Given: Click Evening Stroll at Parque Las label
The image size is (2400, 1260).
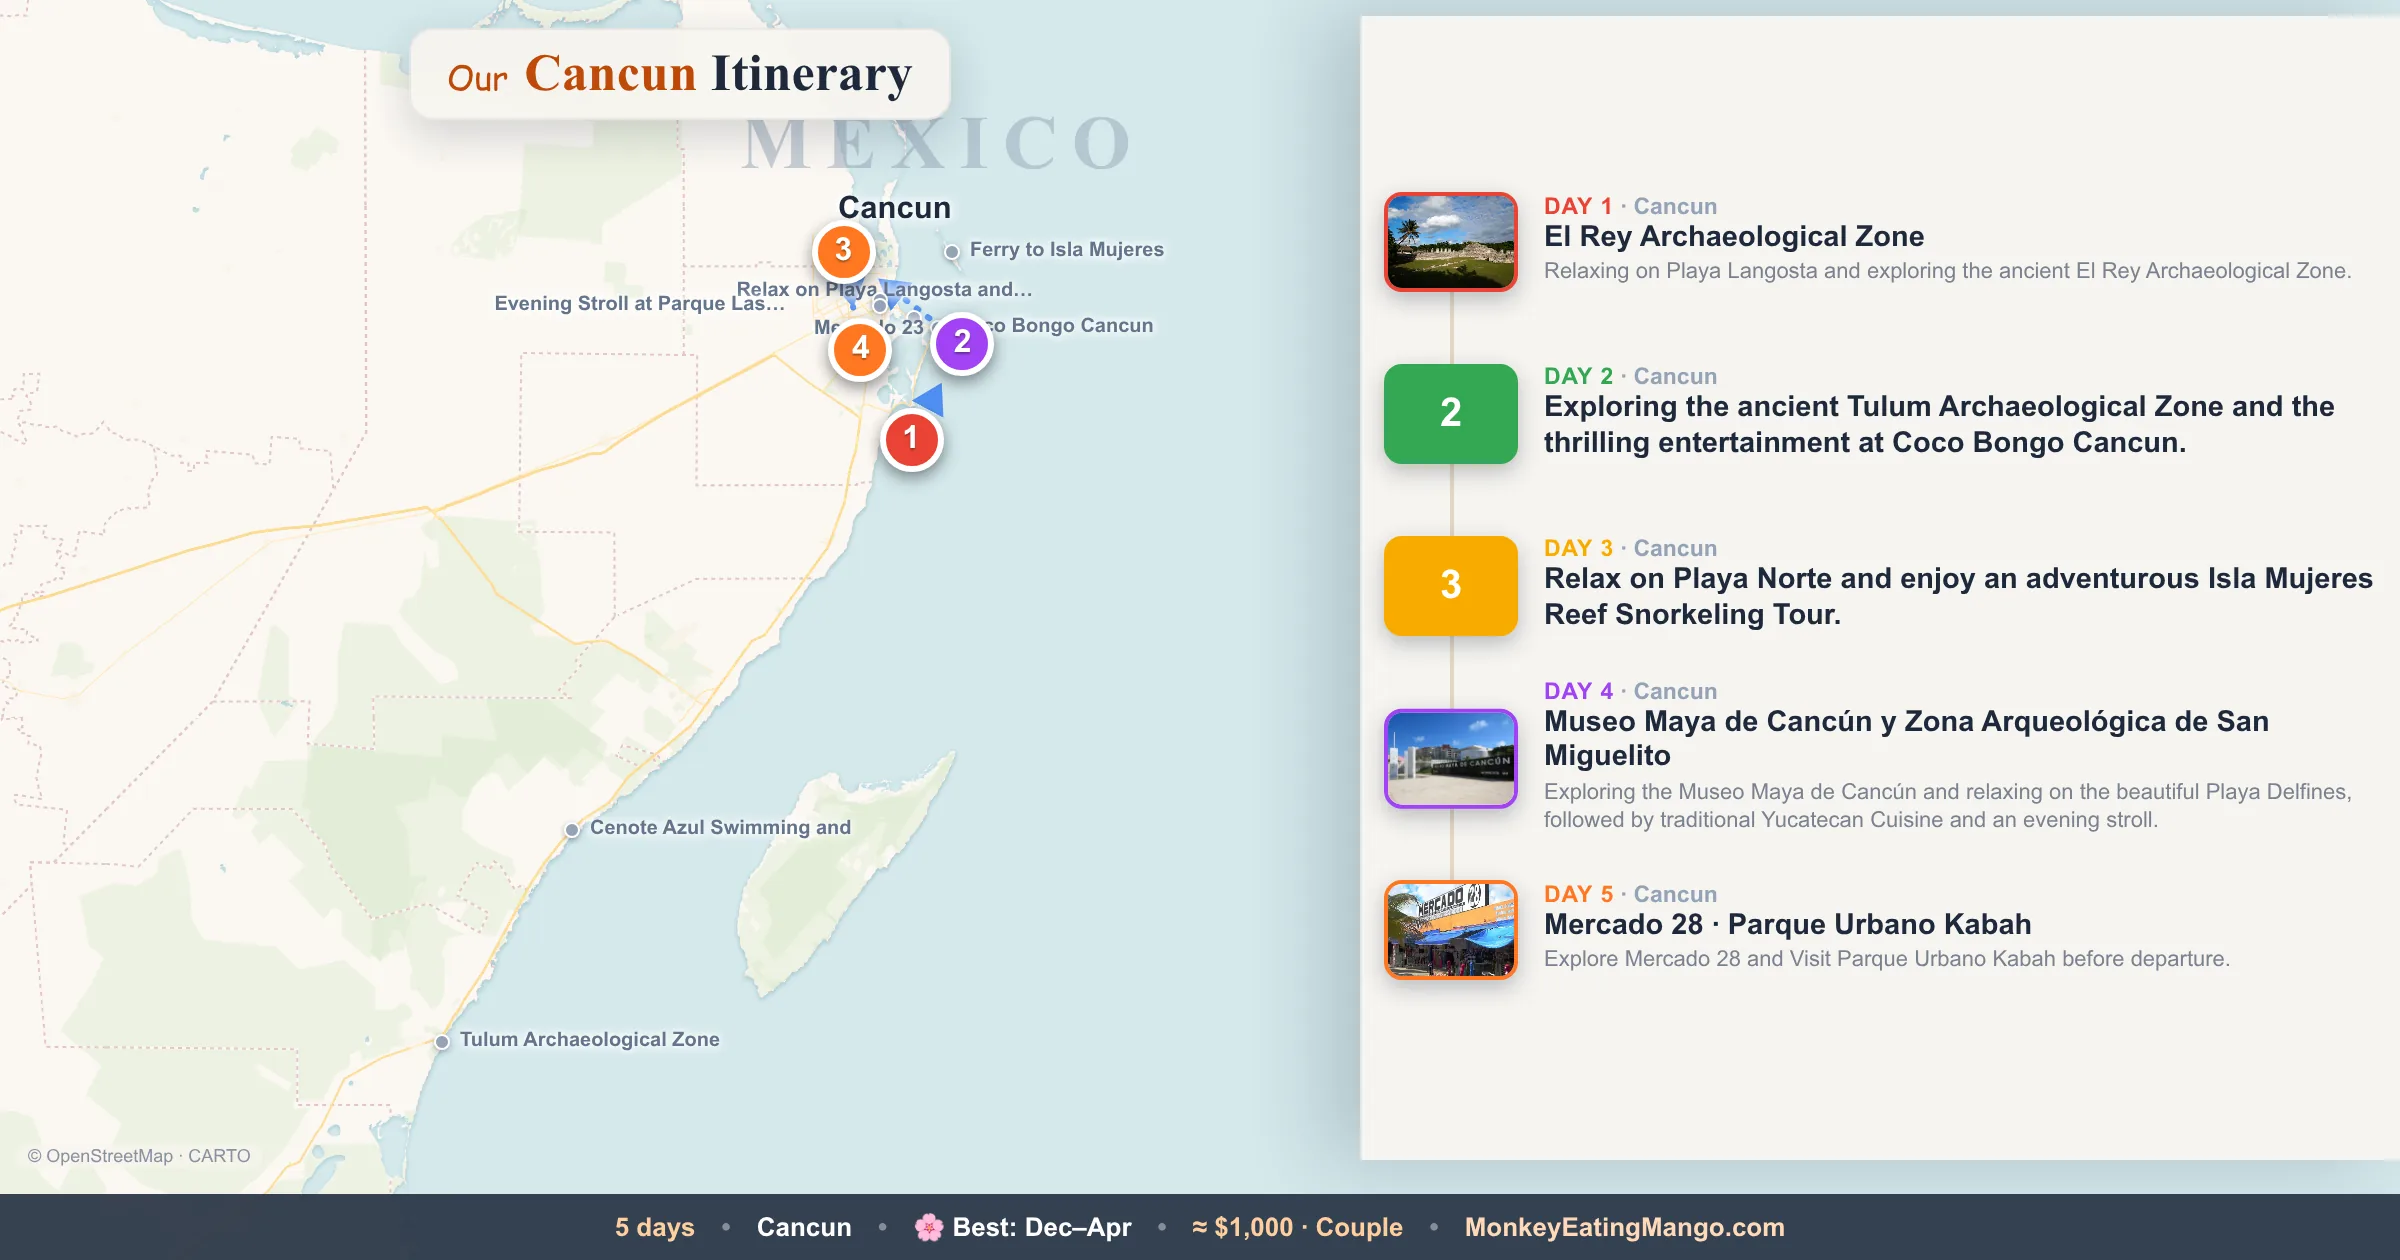Looking at the screenshot, I should click(x=640, y=304).
